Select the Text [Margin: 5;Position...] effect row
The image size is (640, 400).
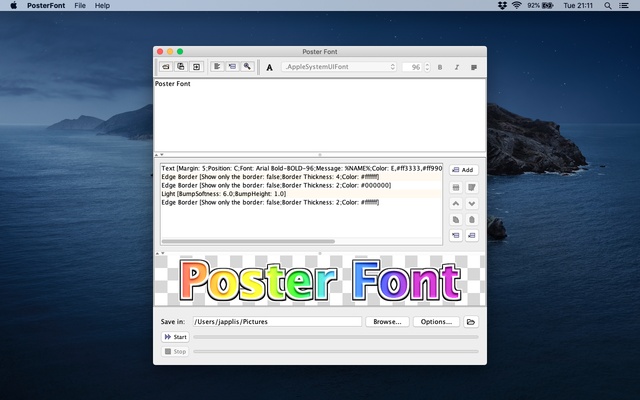[x=302, y=168]
